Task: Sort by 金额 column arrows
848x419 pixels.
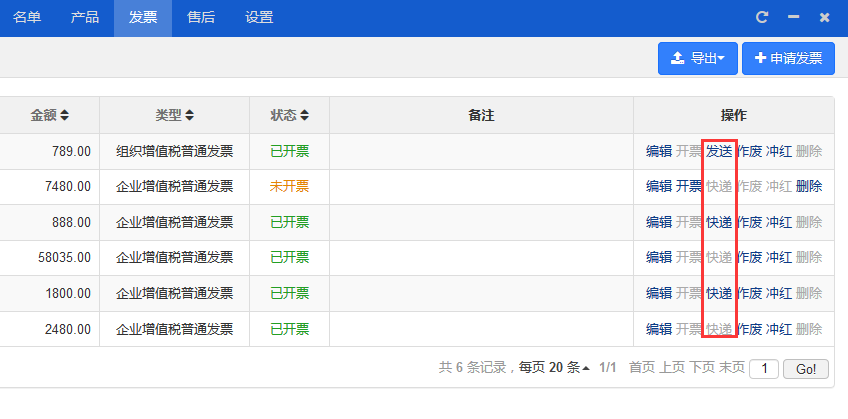Action: click(x=65, y=115)
